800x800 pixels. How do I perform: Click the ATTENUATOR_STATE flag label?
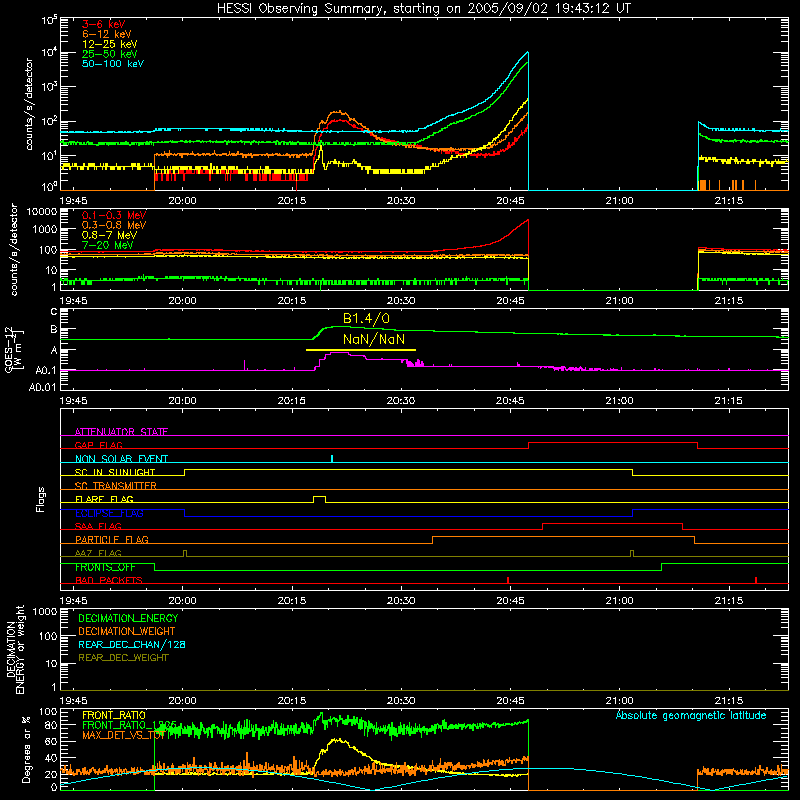click(x=121, y=432)
